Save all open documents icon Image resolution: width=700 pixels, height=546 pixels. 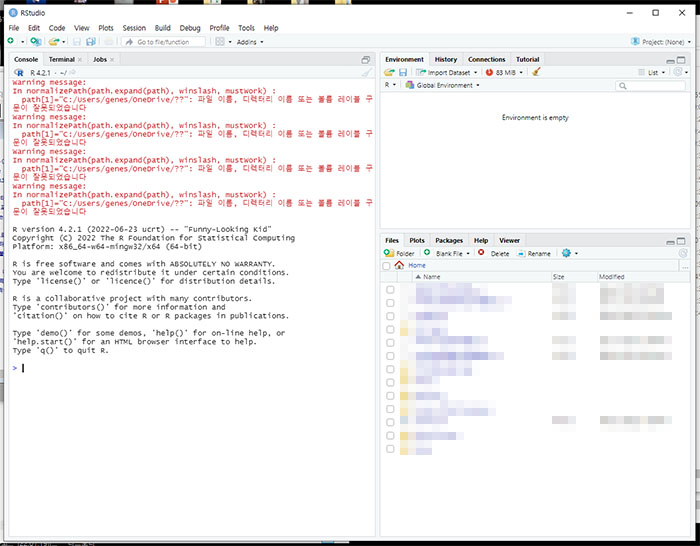pyautogui.click(x=91, y=42)
